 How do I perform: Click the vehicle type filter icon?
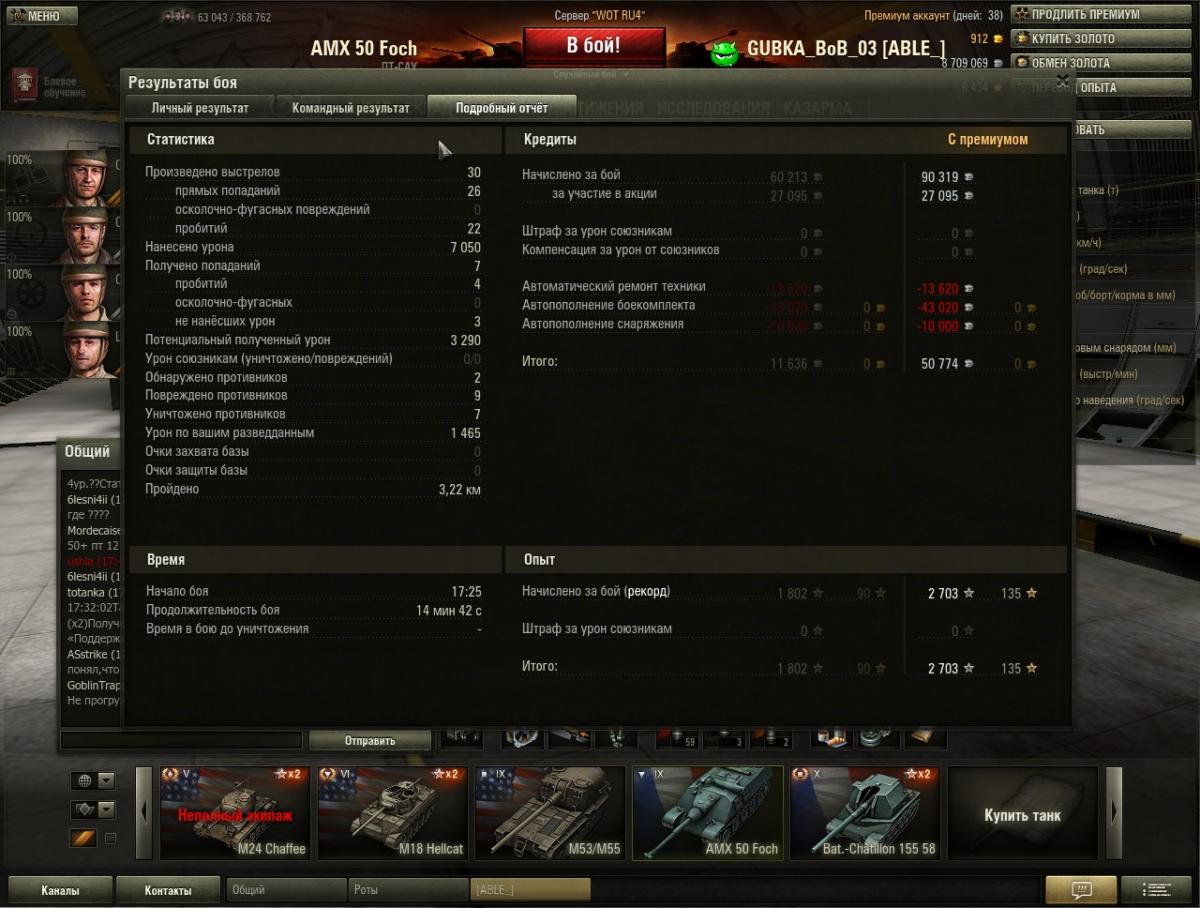83,809
